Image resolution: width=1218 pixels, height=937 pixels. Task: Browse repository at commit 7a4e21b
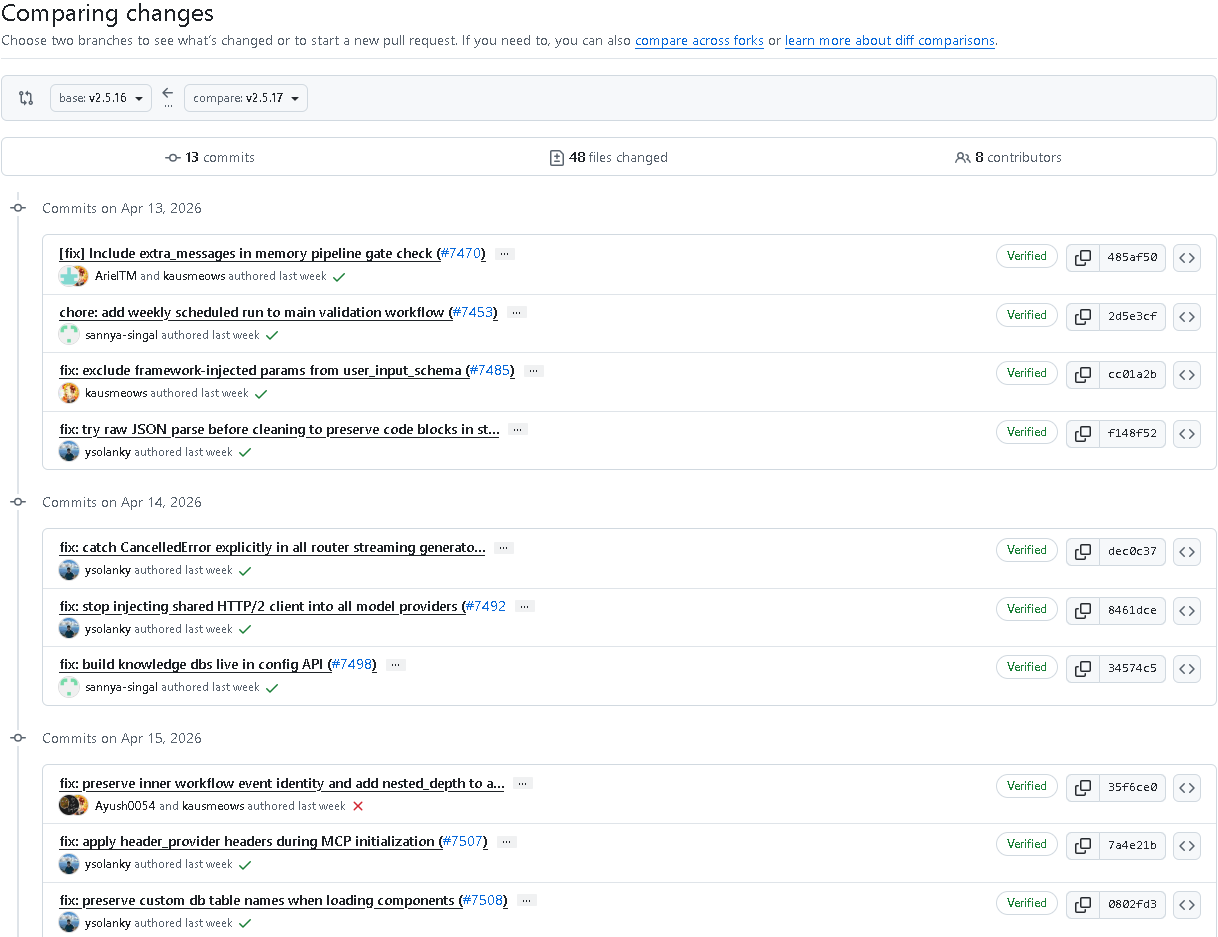click(1186, 845)
